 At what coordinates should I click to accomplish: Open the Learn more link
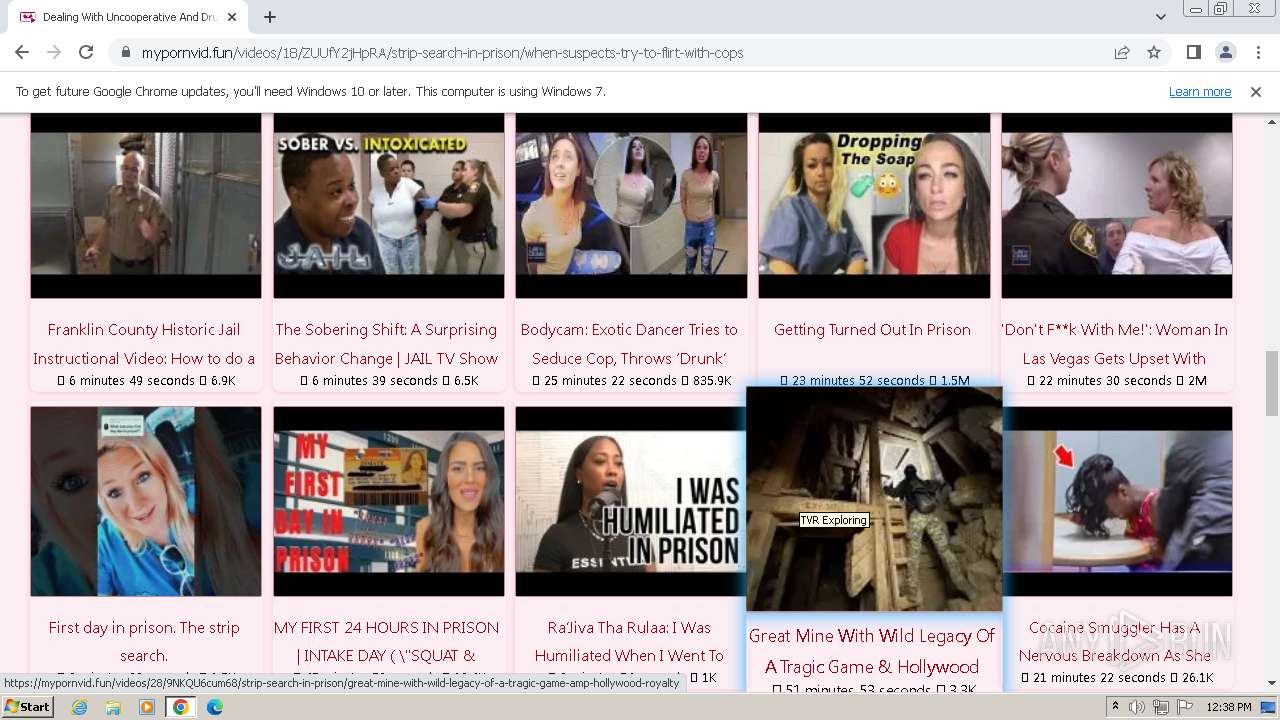pos(1200,92)
